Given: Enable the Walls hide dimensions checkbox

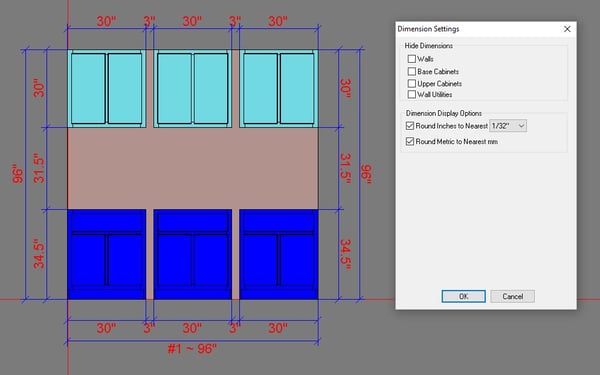Looking at the screenshot, I should tap(412, 59).
